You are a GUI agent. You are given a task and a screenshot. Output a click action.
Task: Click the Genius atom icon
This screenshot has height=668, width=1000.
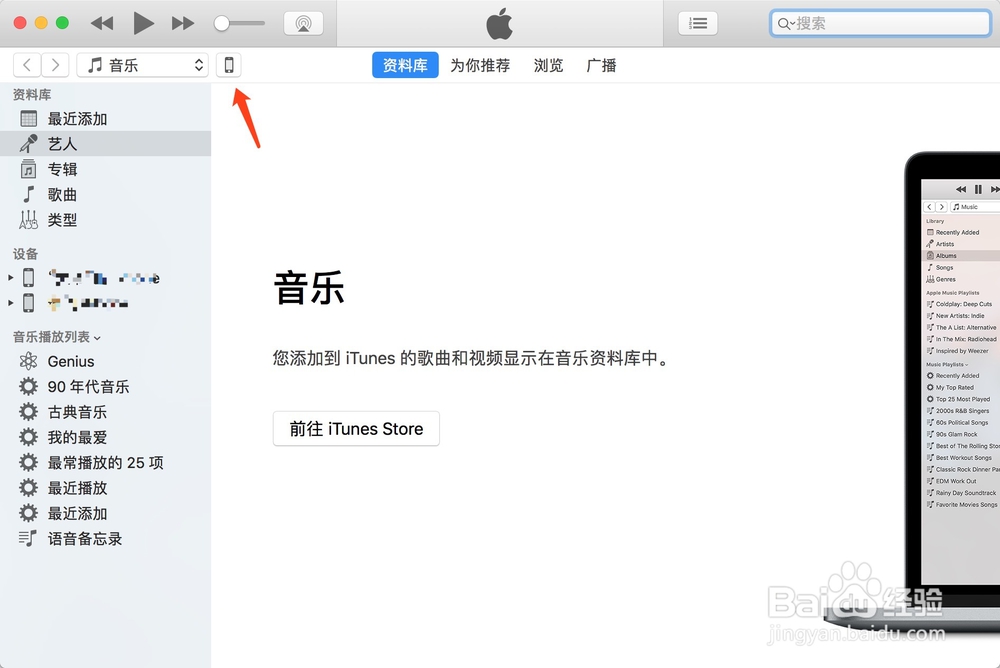pos(28,361)
